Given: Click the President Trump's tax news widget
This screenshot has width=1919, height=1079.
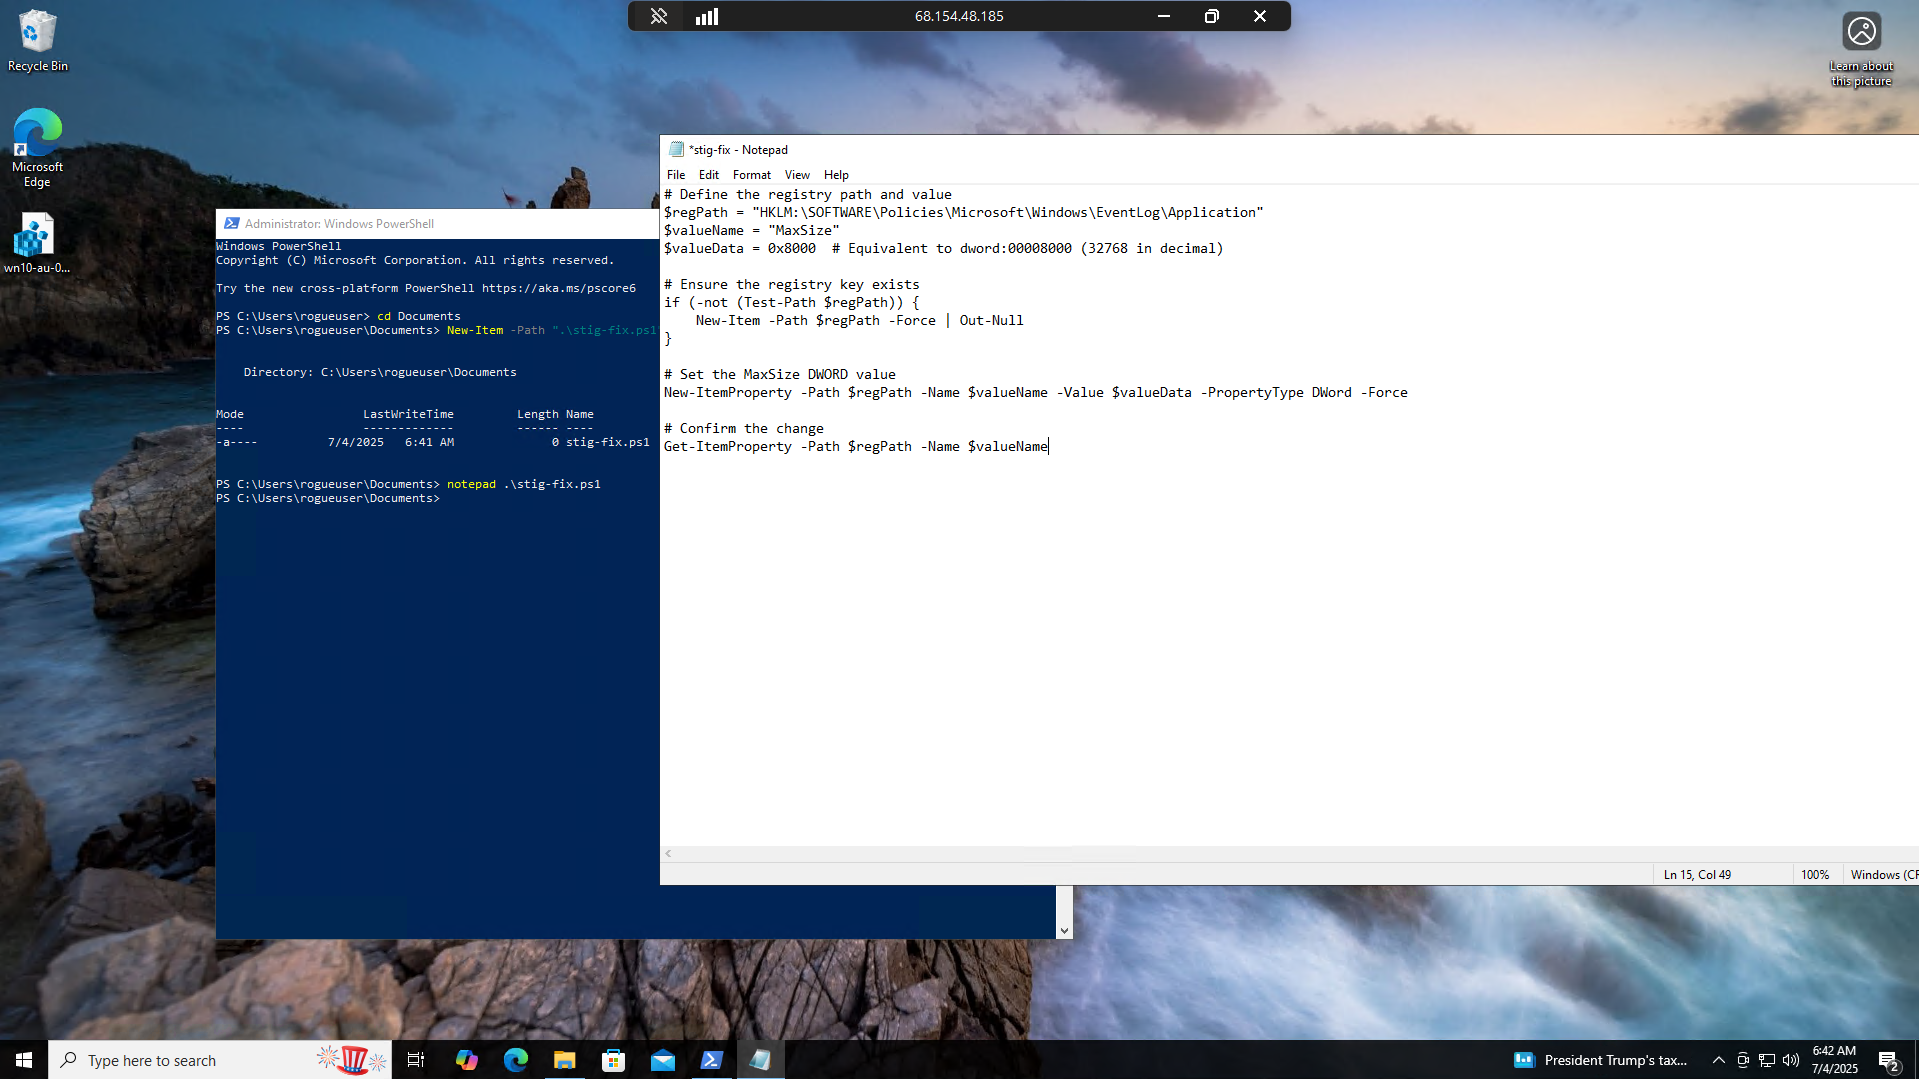Looking at the screenshot, I should pyautogui.click(x=1600, y=1060).
